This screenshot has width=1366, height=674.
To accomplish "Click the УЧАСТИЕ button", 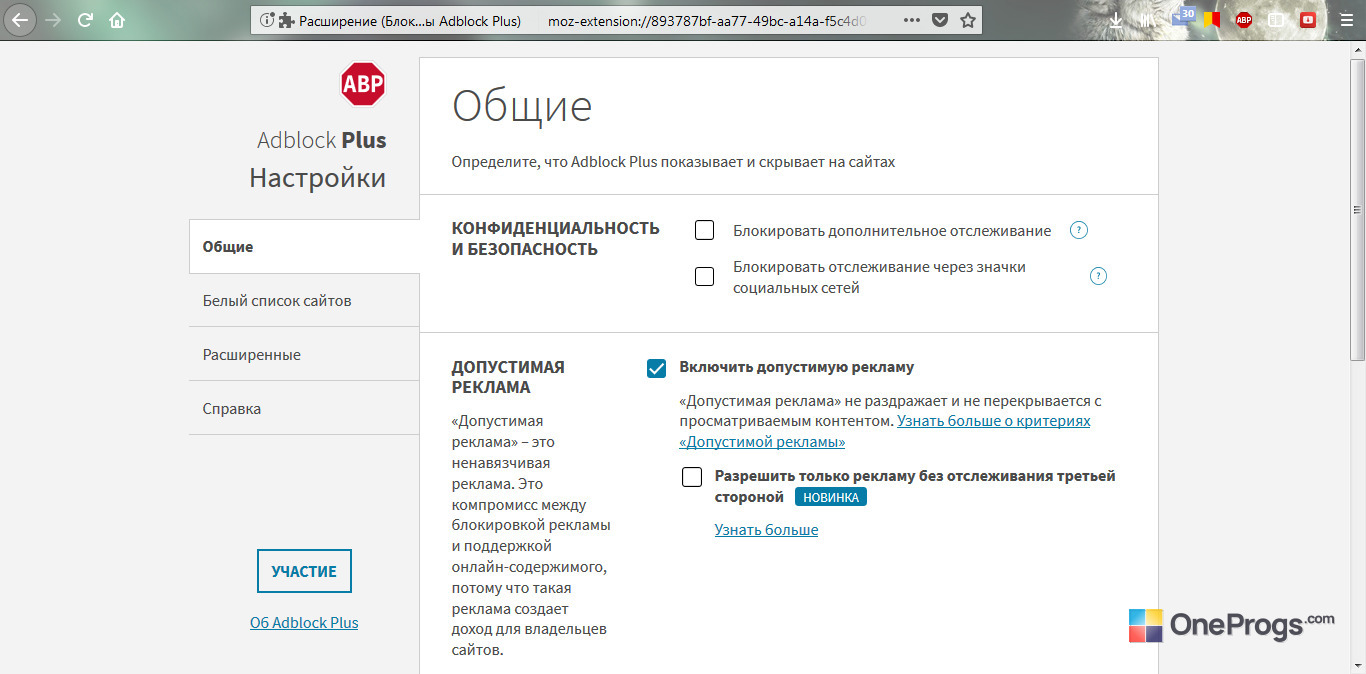I will [304, 571].
